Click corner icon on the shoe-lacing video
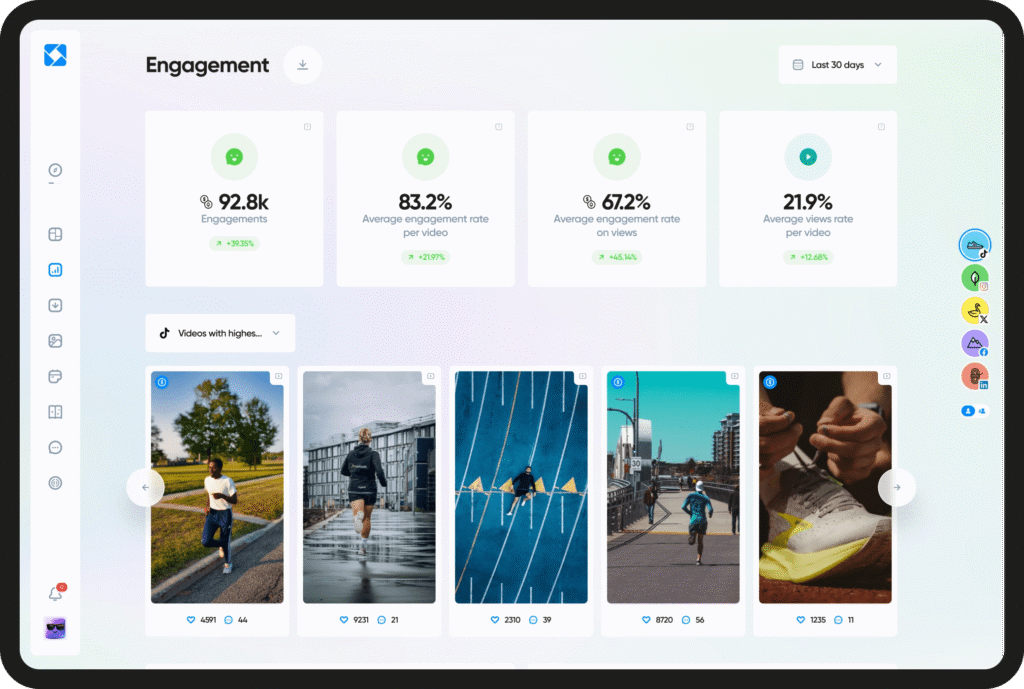The image size is (1024, 689). tap(887, 376)
